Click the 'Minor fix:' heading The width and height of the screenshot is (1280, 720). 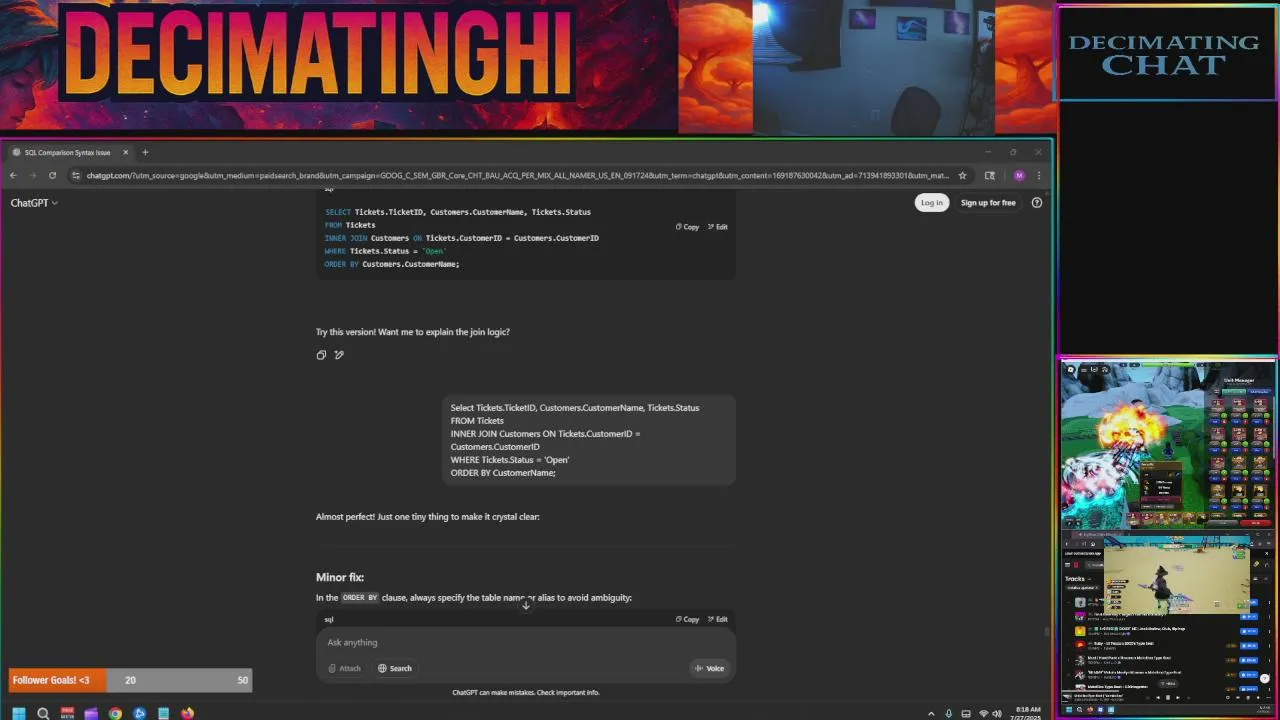(x=340, y=577)
